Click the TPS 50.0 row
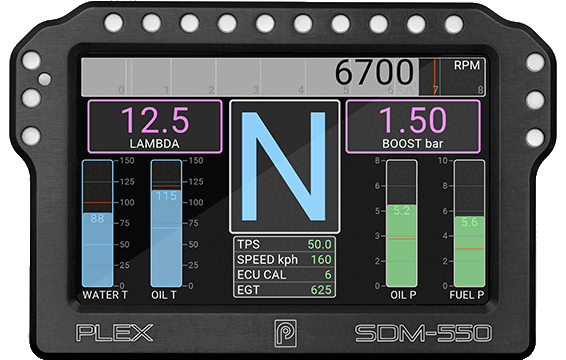The height and width of the screenshot is (360, 566). pos(284,244)
